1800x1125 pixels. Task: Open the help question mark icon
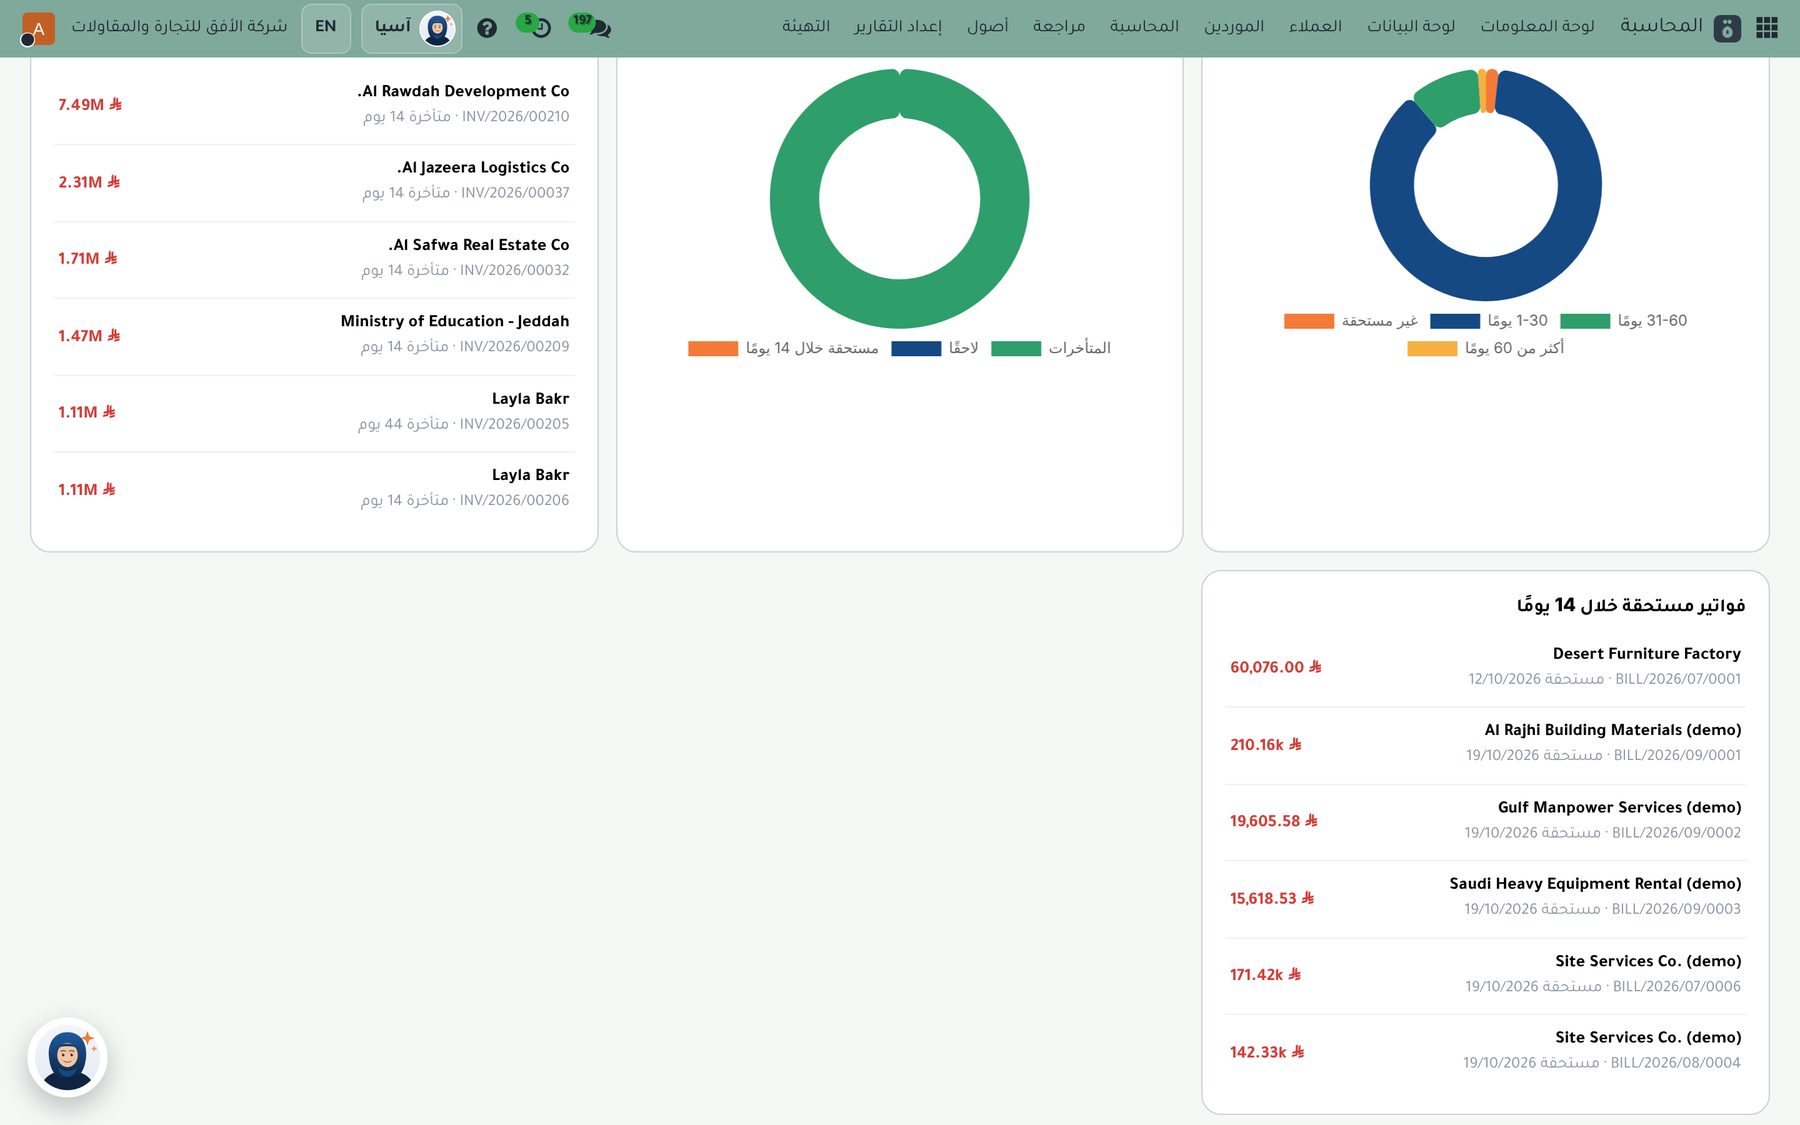click(x=487, y=28)
